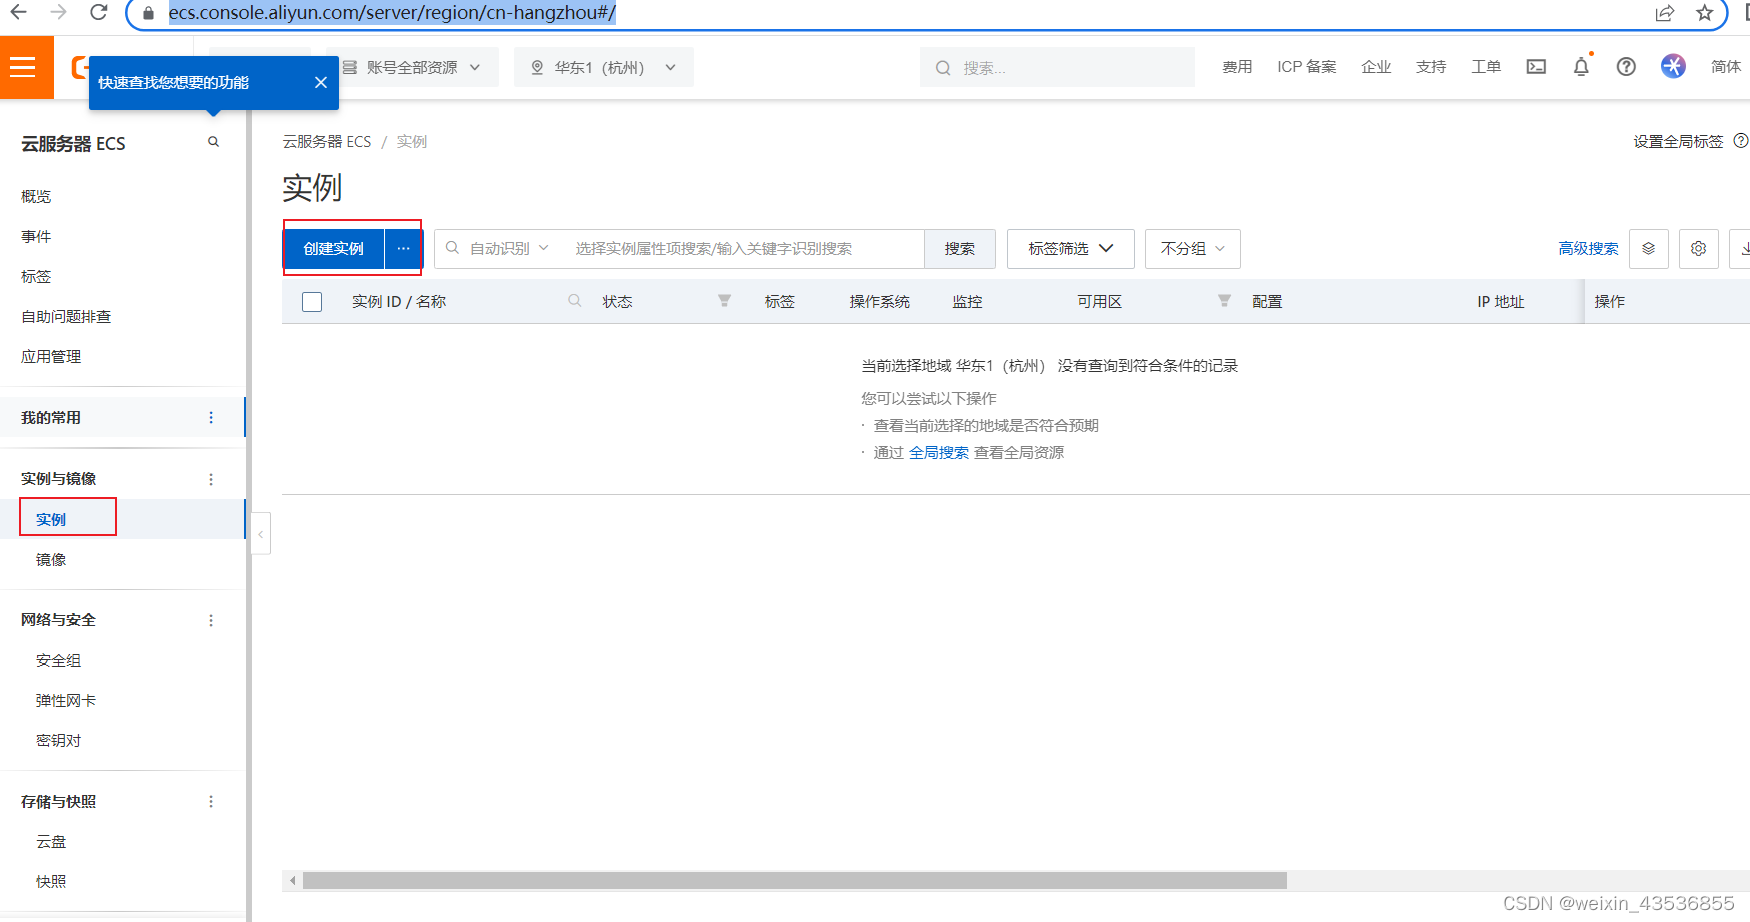The width and height of the screenshot is (1750, 922).
Task: Click 设置全局标签
Action: click(x=1678, y=141)
